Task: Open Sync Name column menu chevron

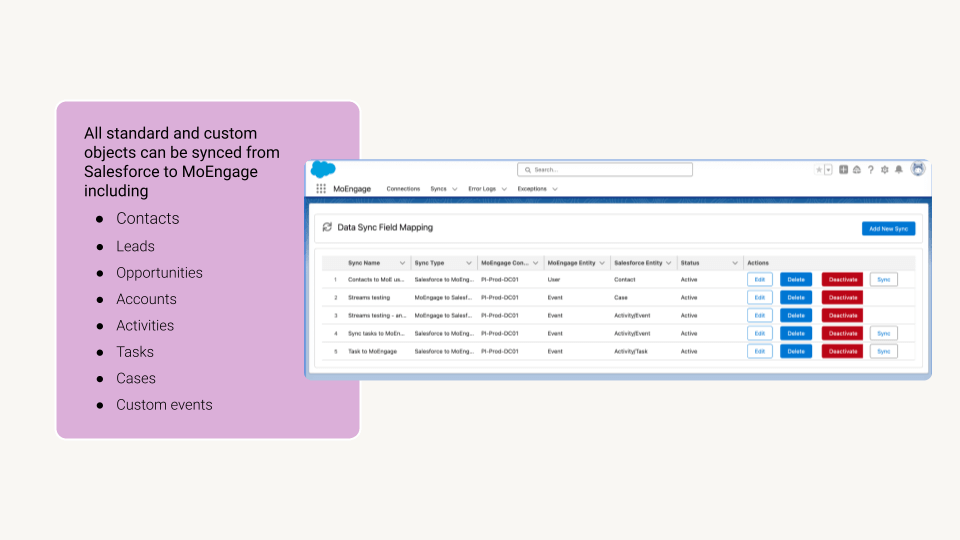Action: coord(402,263)
